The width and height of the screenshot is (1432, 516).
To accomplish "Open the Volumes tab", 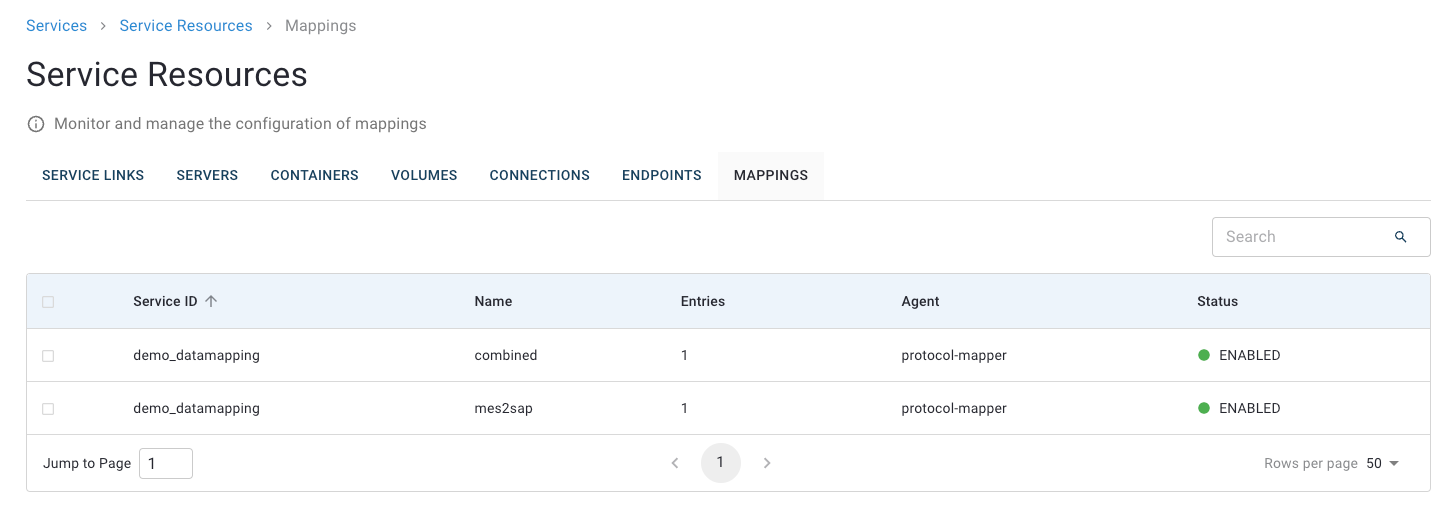I will point(424,175).
